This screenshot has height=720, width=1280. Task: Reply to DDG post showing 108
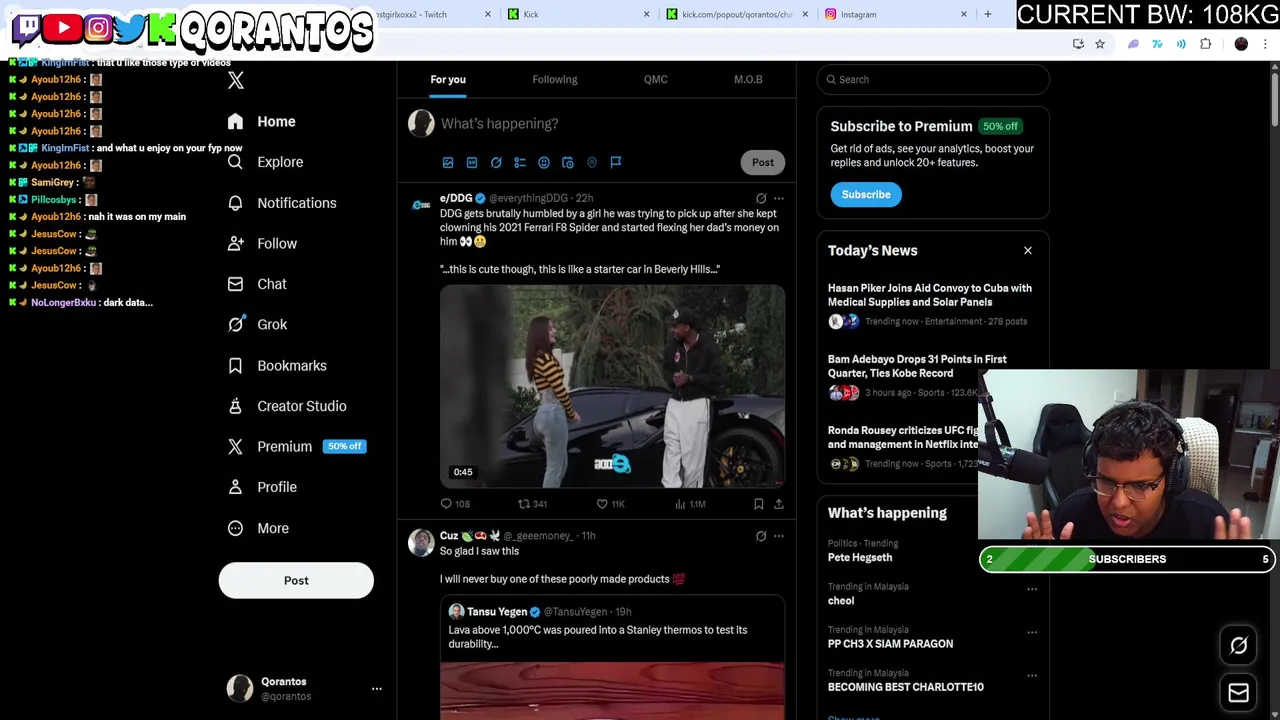point(455,504)
